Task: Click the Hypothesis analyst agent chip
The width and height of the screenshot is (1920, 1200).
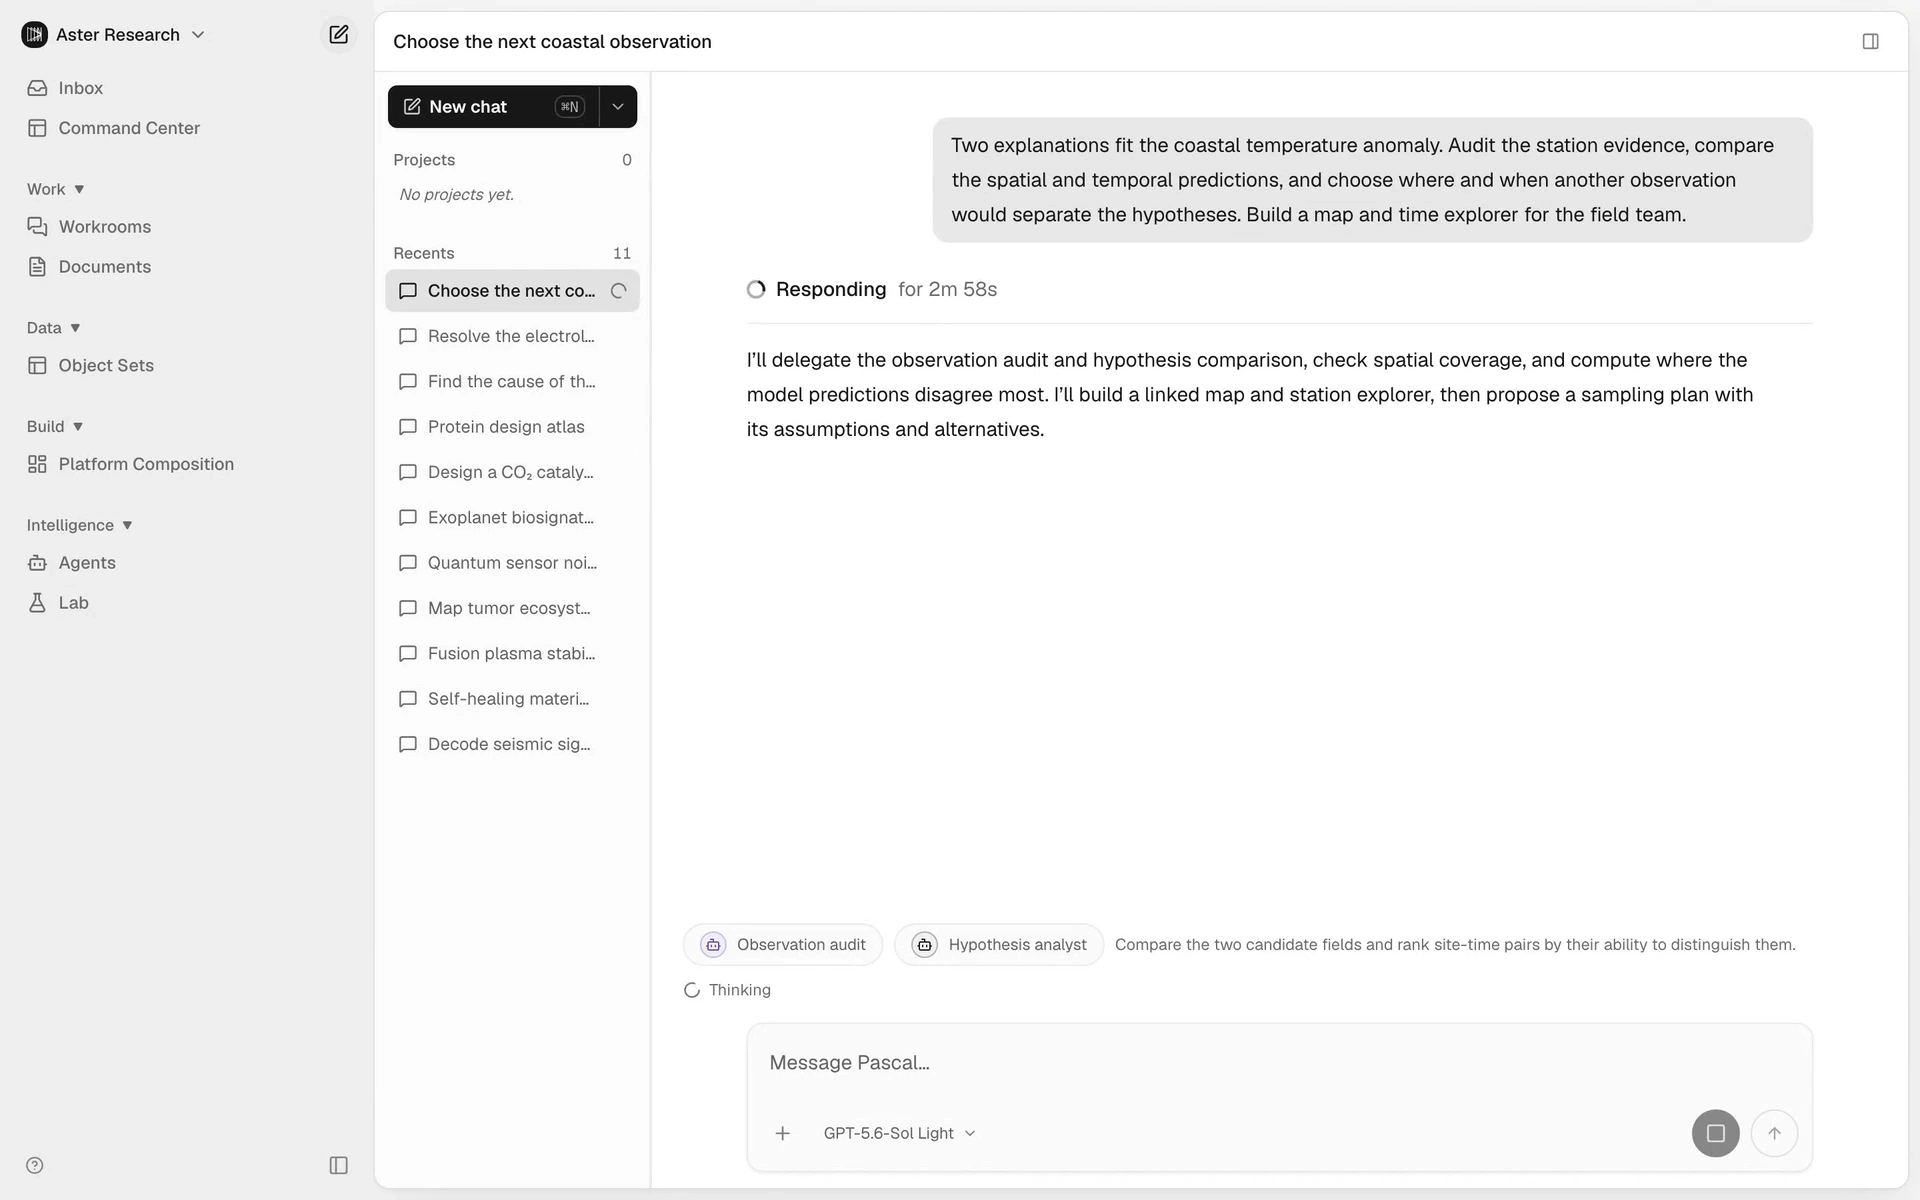Action: [x=999, y=945]
